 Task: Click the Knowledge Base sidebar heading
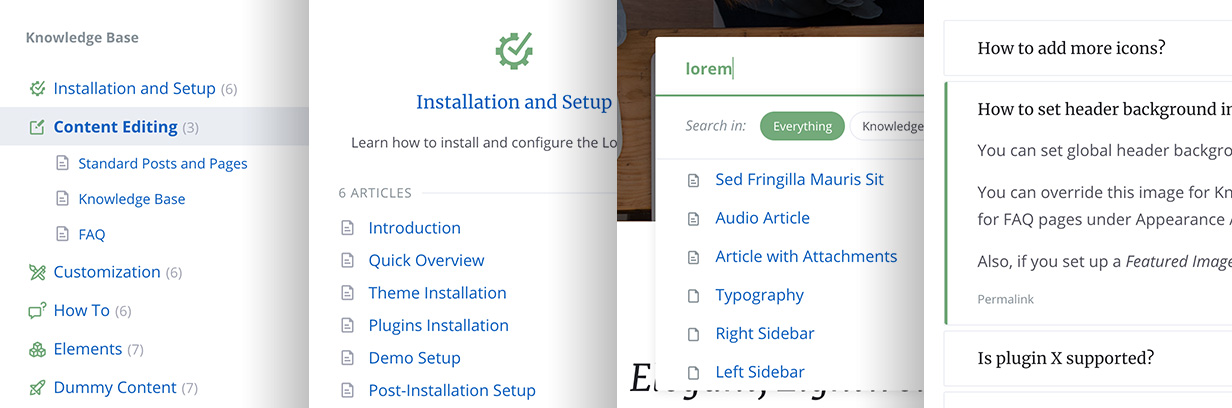(82, 38)
